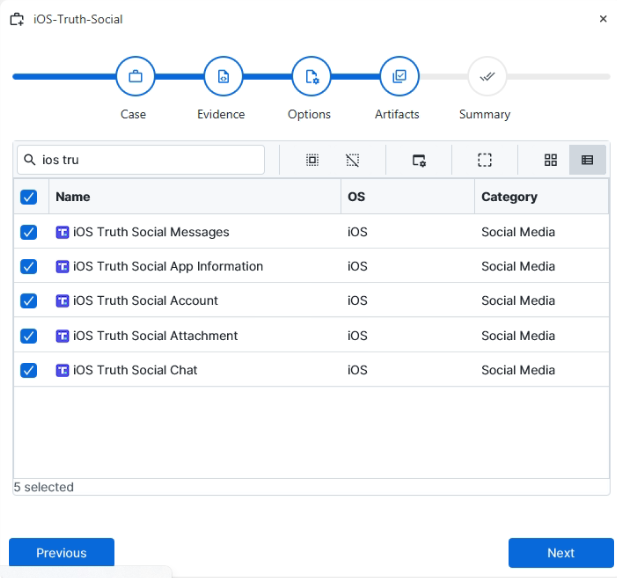Jump to the Evidence step icon

[x=222, y=76]
